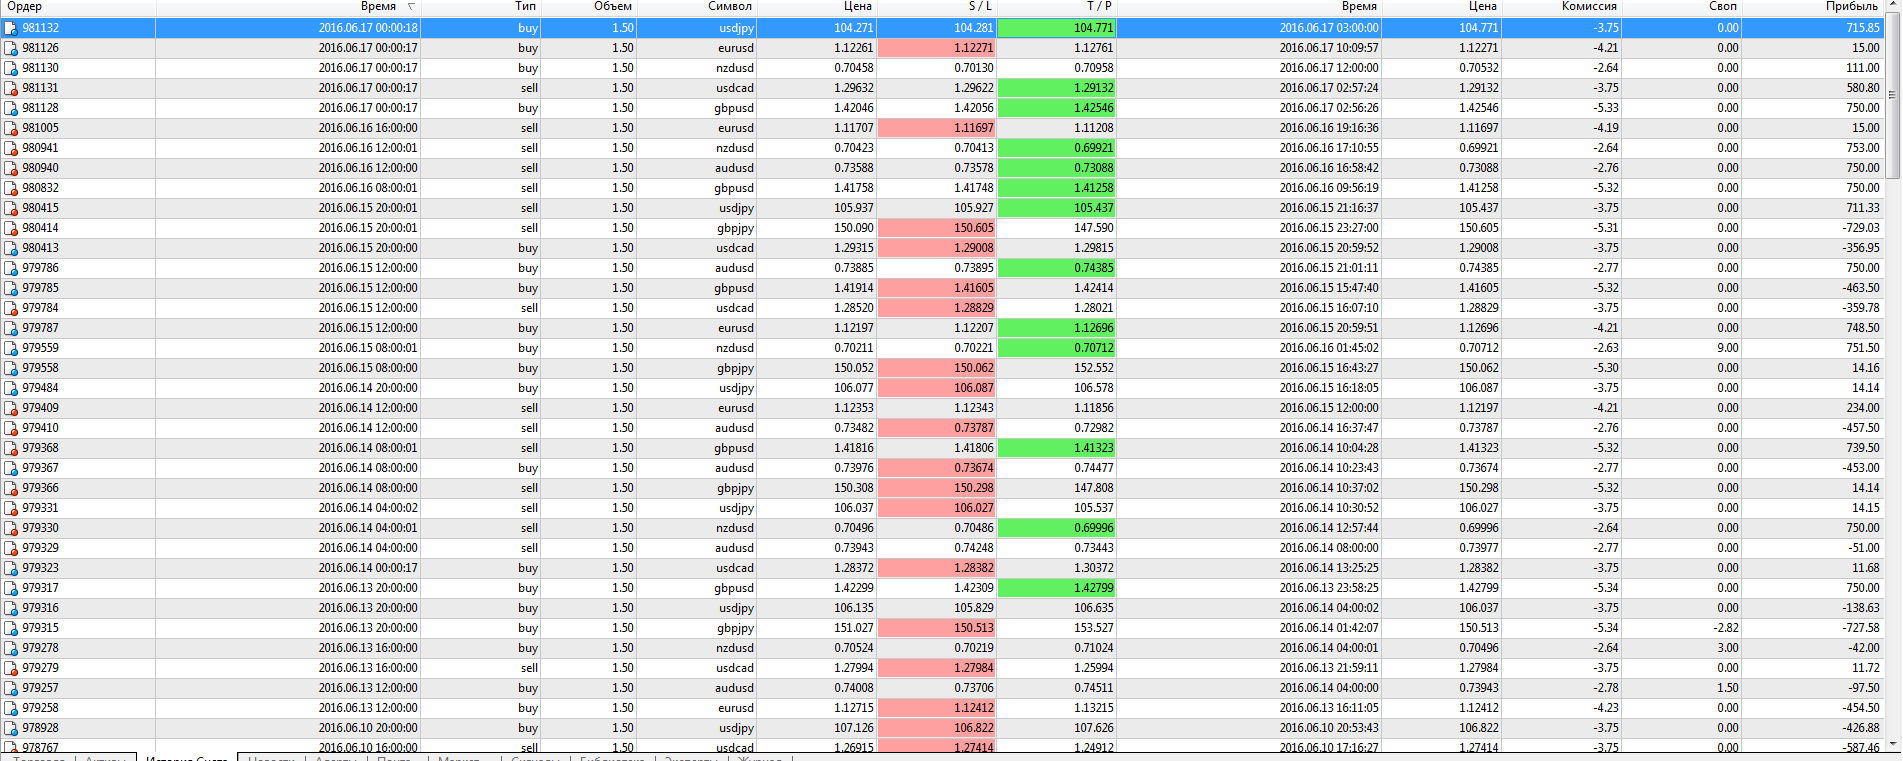Viewport: 1903px width, 761px height.
Task: Click the order icon for order 979559
Action: coord(11,348)
